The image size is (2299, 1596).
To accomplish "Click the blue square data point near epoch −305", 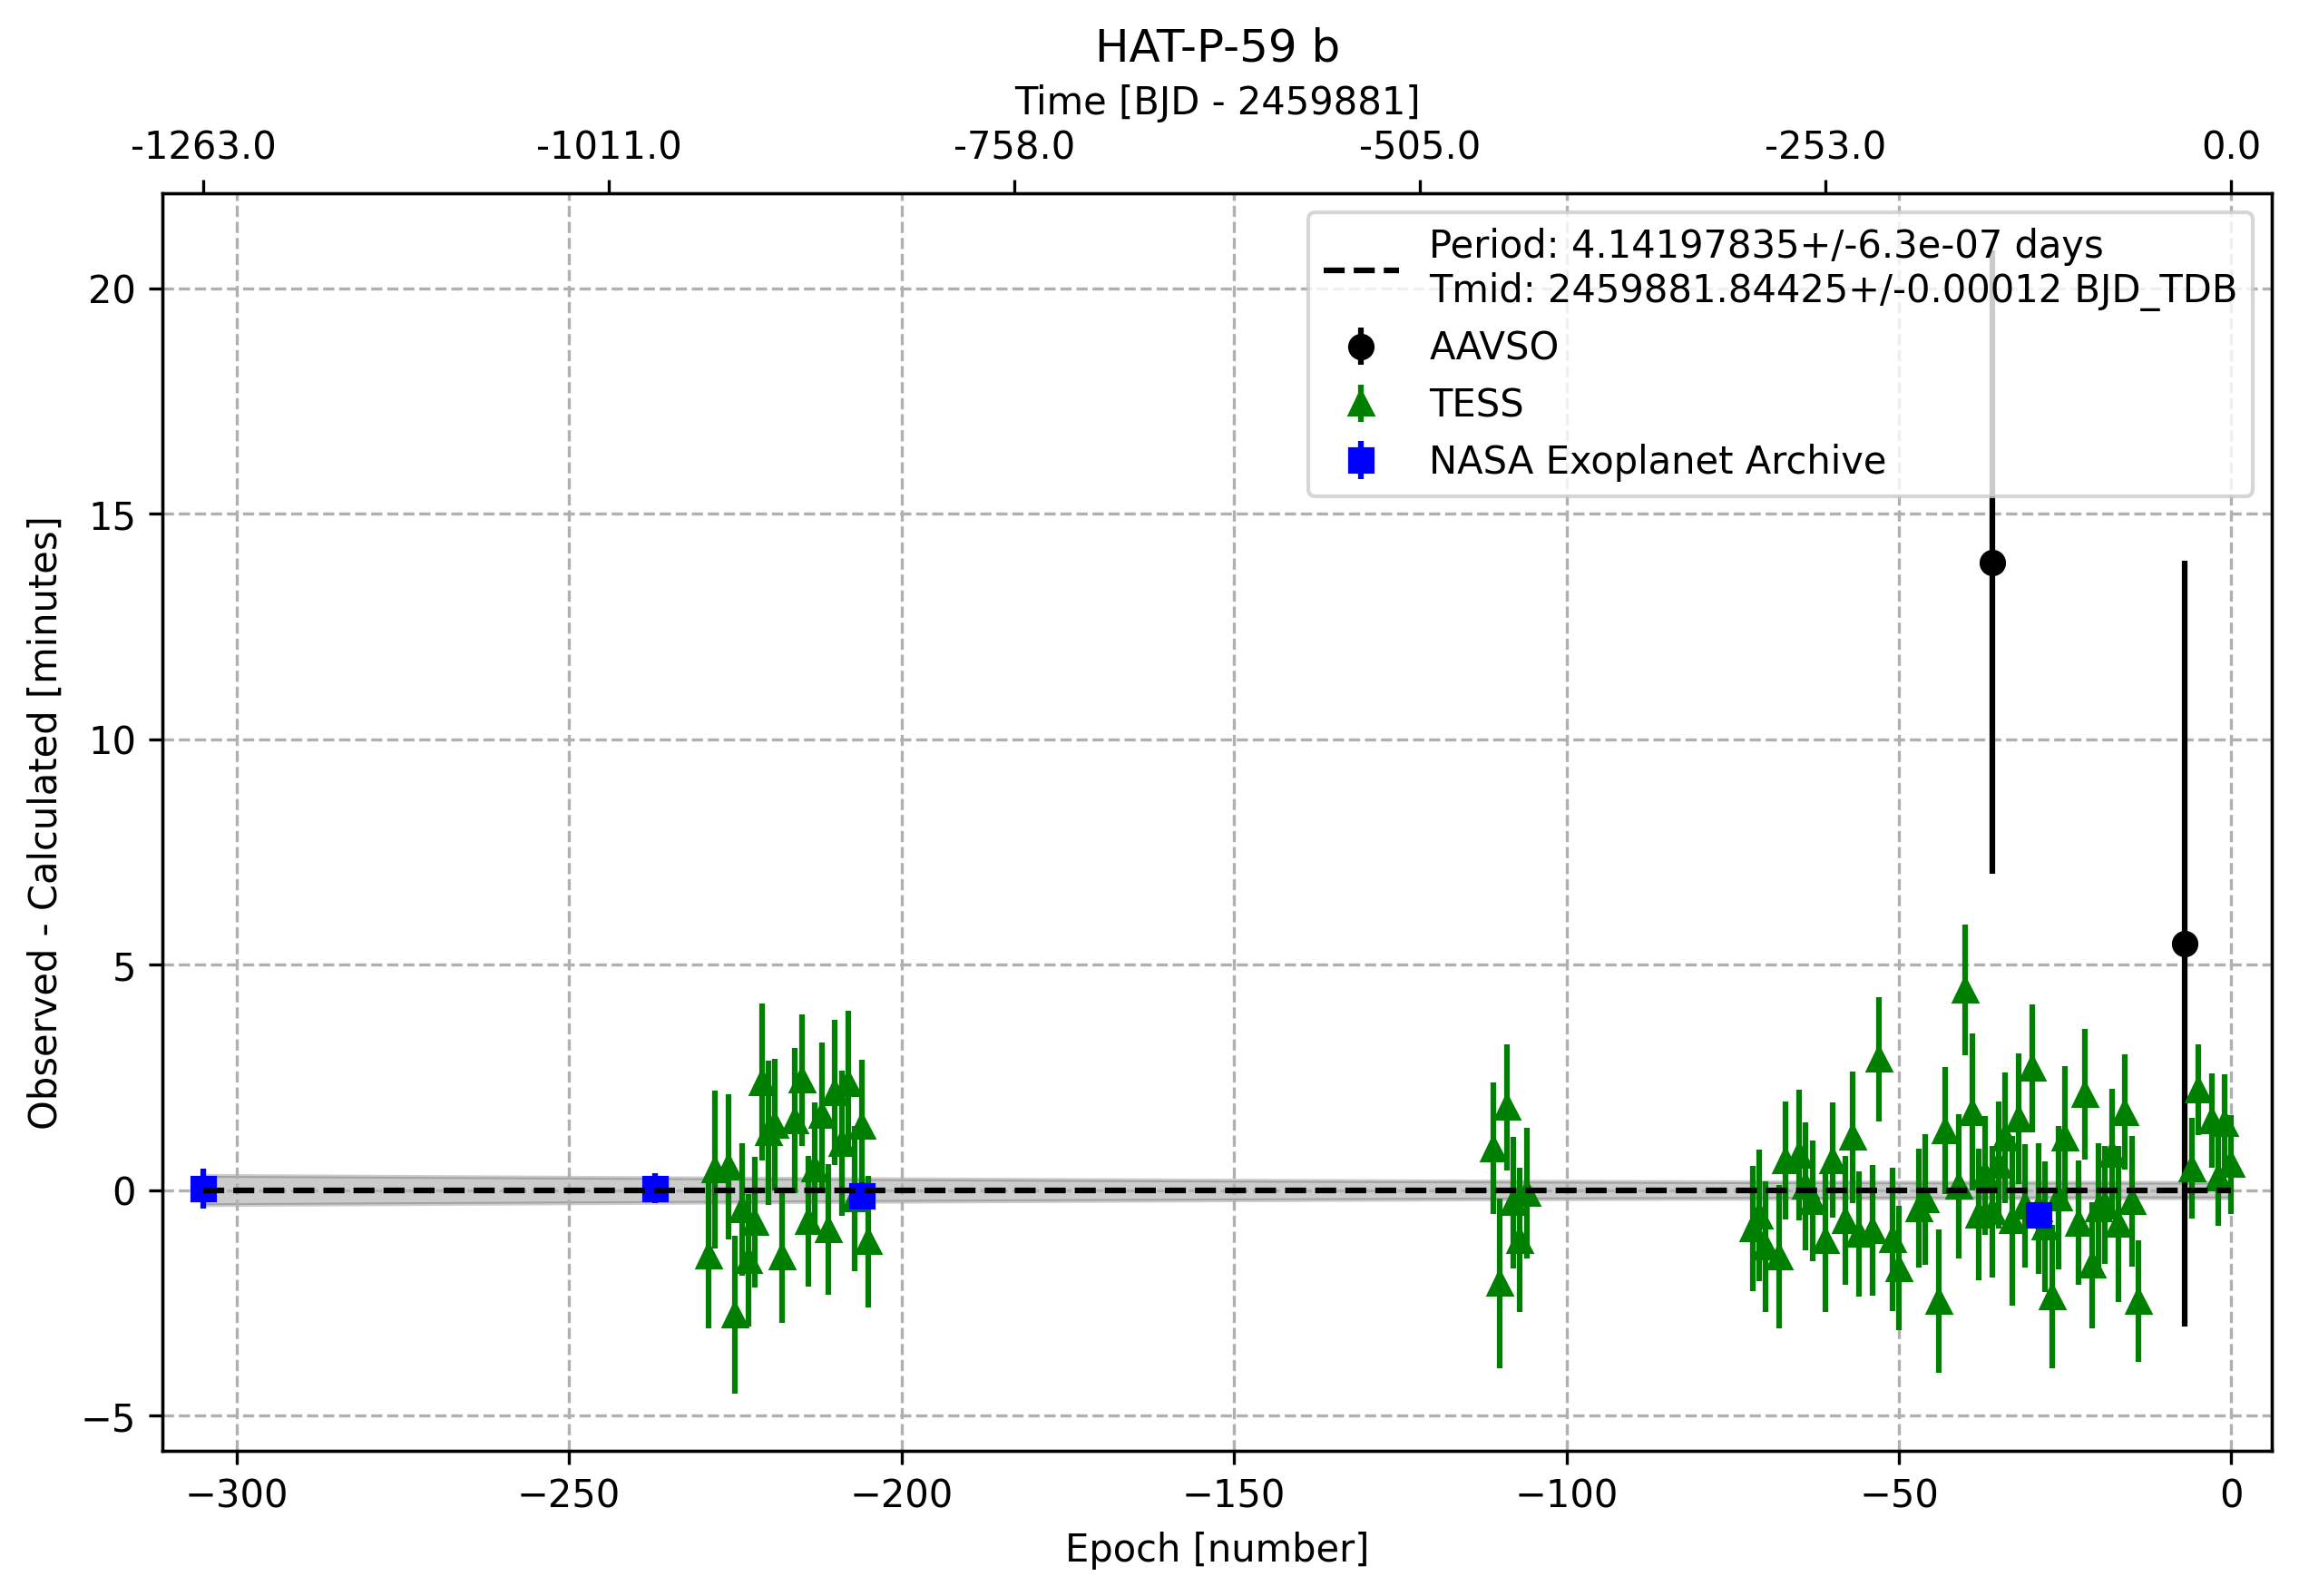I will tap(203, 1189).
